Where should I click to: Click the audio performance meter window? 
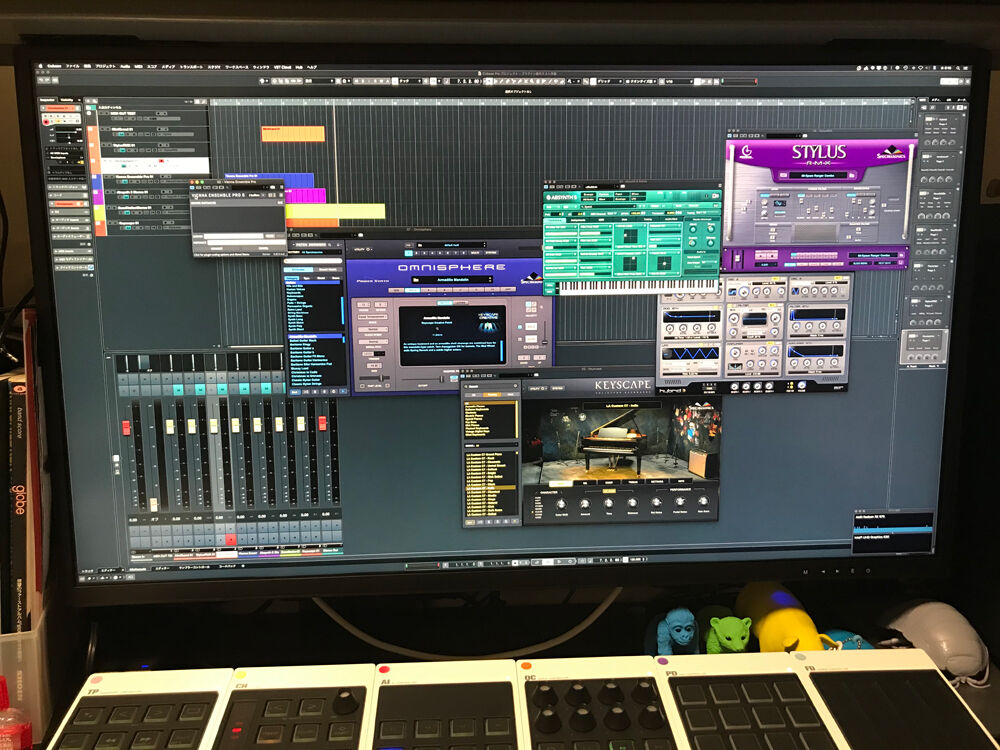coord(893,532)
